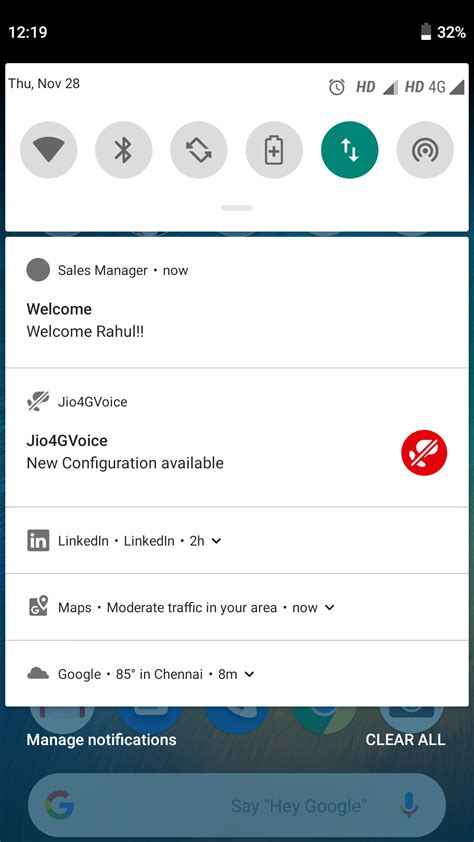The width and height of the screenshot is (474, 842).
Task: Tap the Sales Manager app icon
Action: 38,270
